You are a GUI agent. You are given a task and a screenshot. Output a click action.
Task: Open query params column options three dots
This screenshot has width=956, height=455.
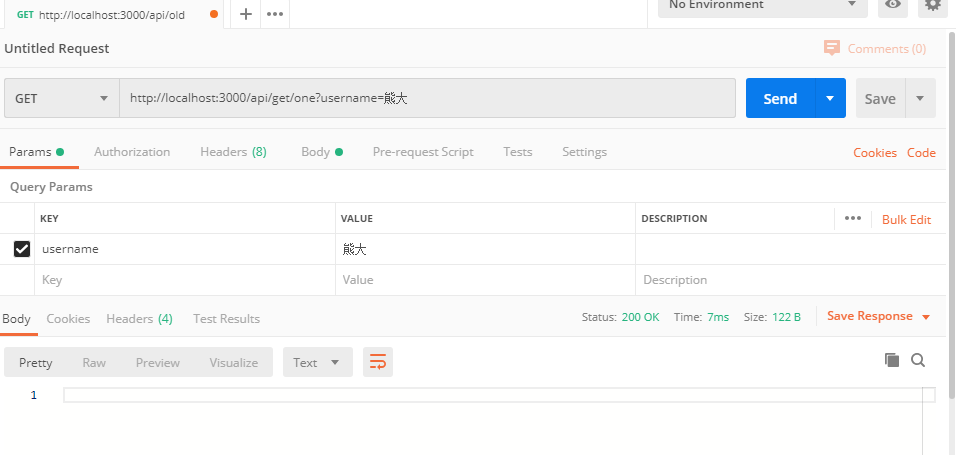pos(853,218)
